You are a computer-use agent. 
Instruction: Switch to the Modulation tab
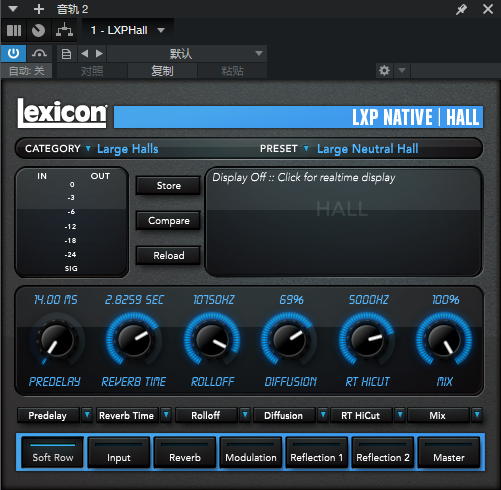251,452
